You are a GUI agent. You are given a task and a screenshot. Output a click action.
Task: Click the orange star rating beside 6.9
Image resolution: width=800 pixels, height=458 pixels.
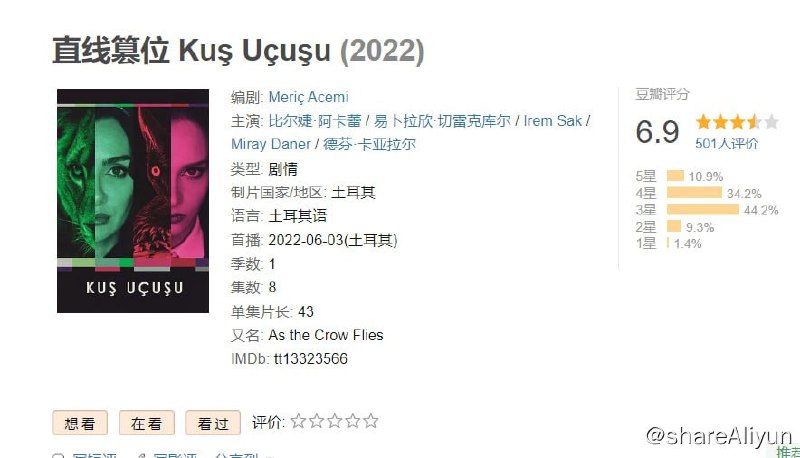point(737,122)
